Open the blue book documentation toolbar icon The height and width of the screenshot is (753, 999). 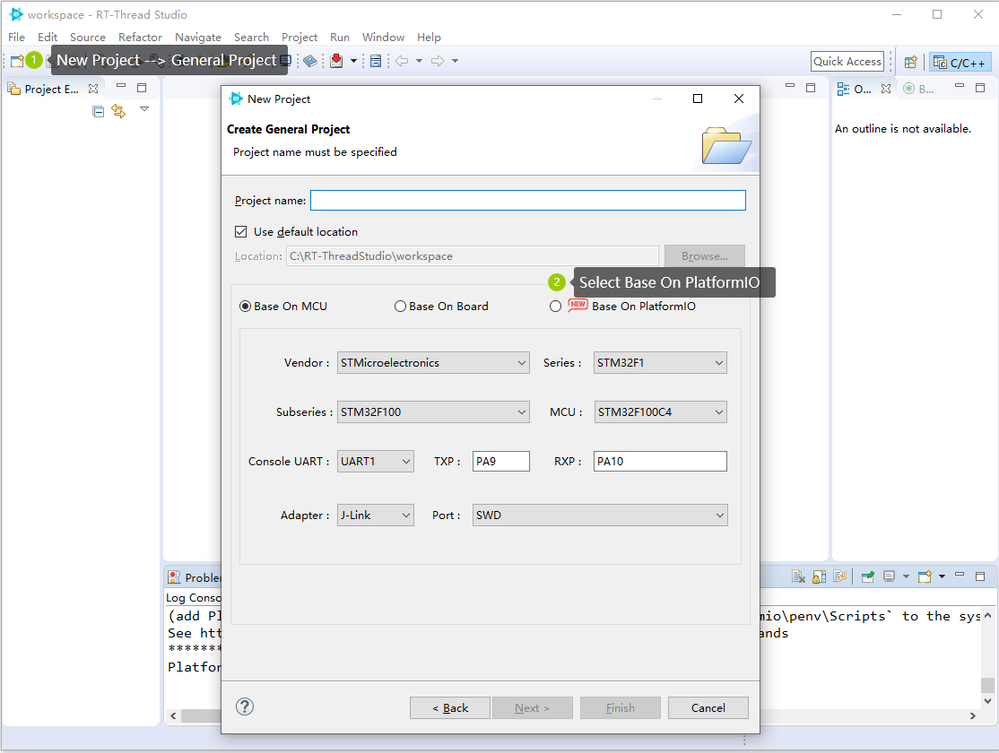pyautogui.click(x=310, y=61)
